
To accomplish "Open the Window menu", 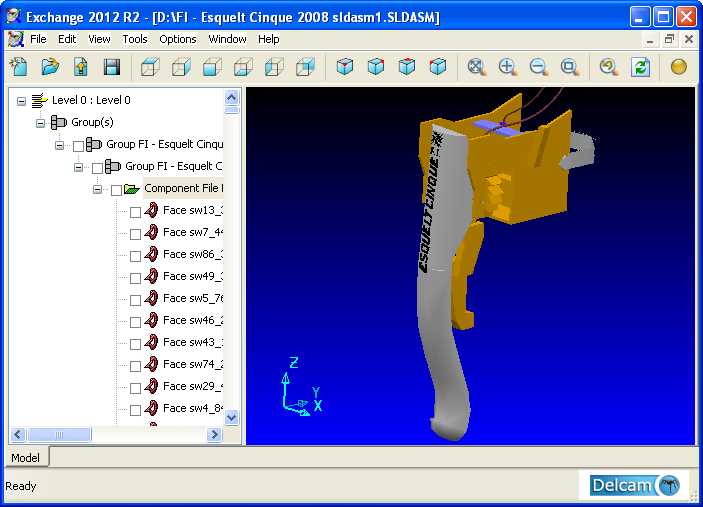I will (227, 39).
